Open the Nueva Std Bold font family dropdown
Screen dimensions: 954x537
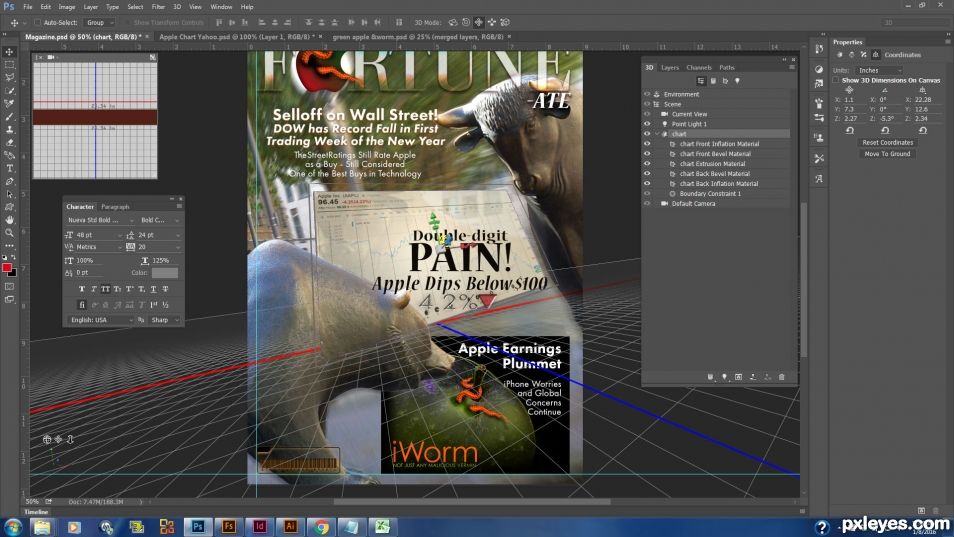101,220
